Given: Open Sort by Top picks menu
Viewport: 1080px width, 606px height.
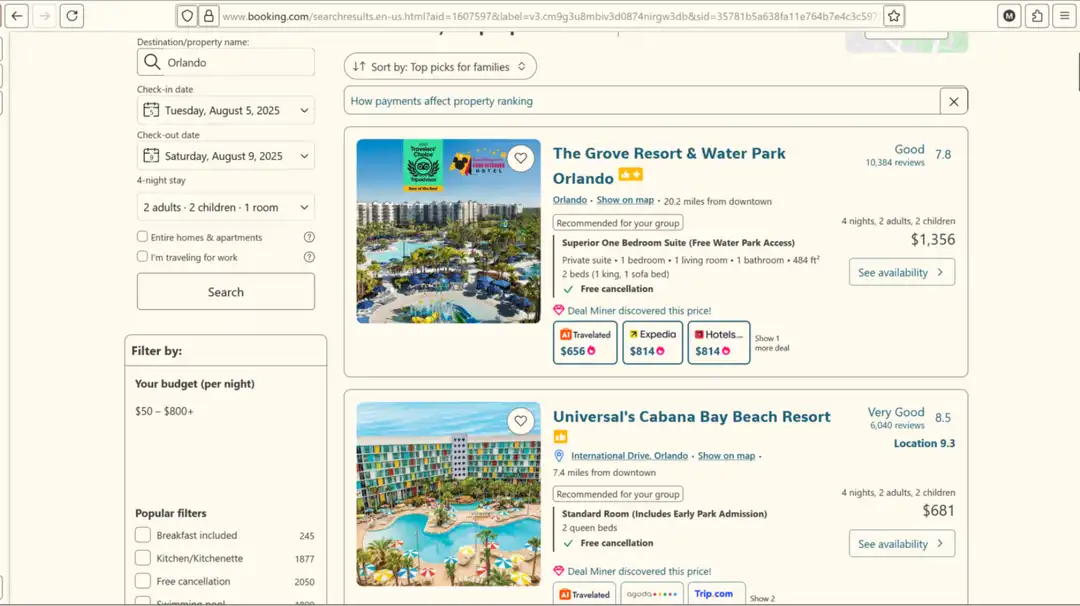Looking at the screenshot, I should (x=440, y=67).
